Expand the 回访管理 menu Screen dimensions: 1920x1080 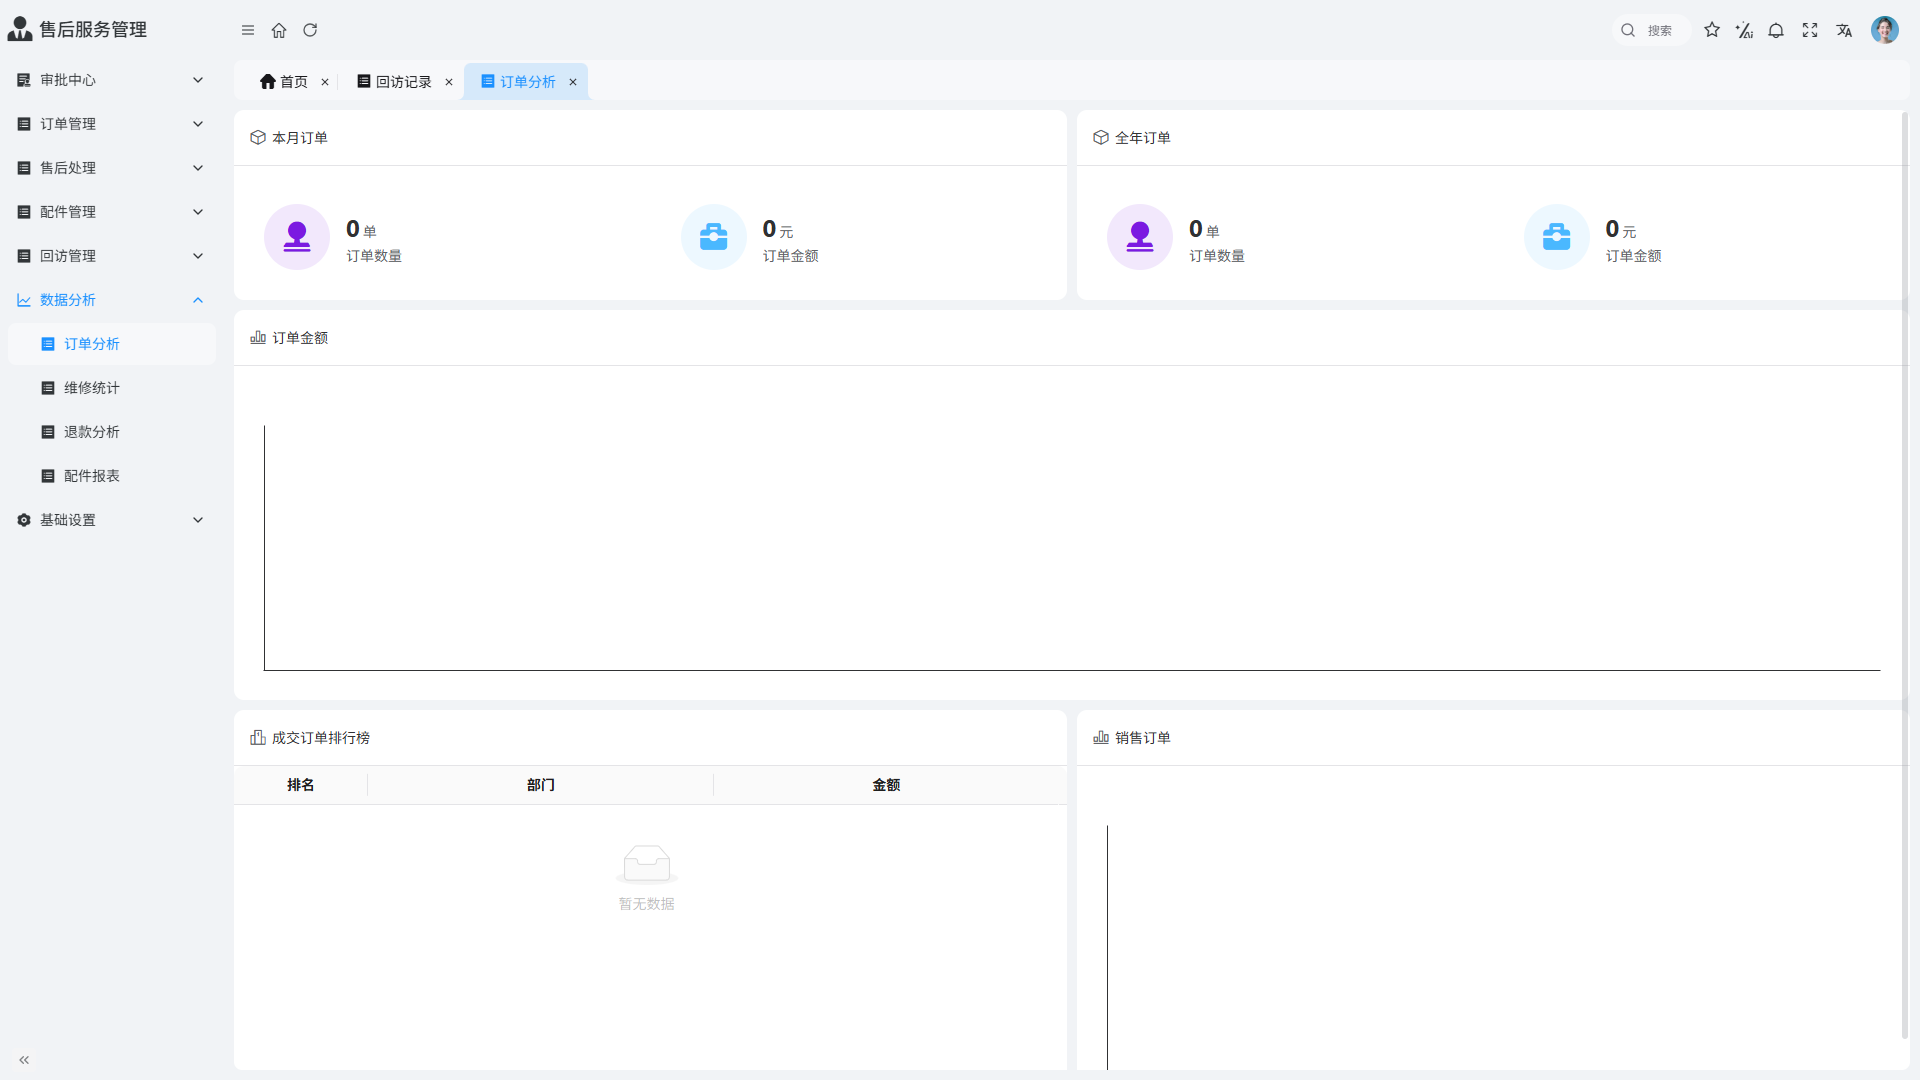pyautogui.click(x=110, y=256)
